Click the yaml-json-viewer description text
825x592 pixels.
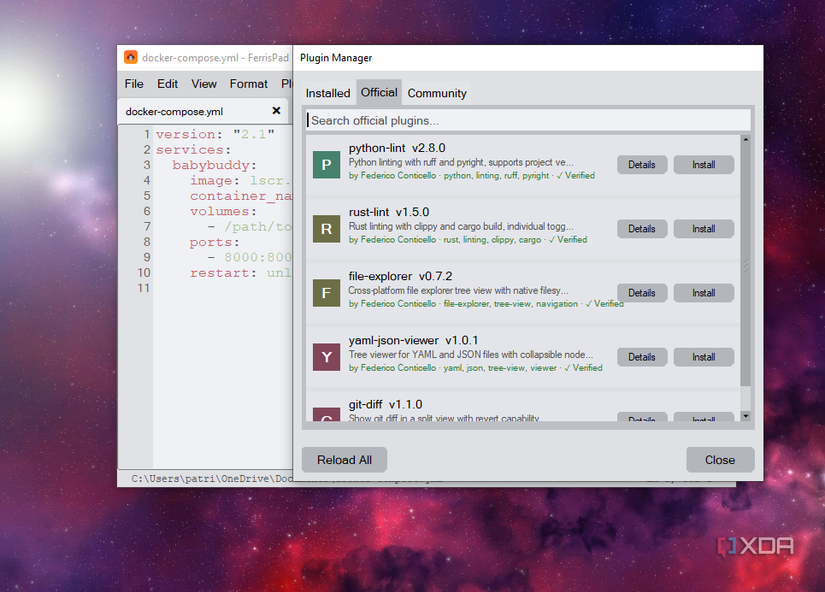[471, 355]
